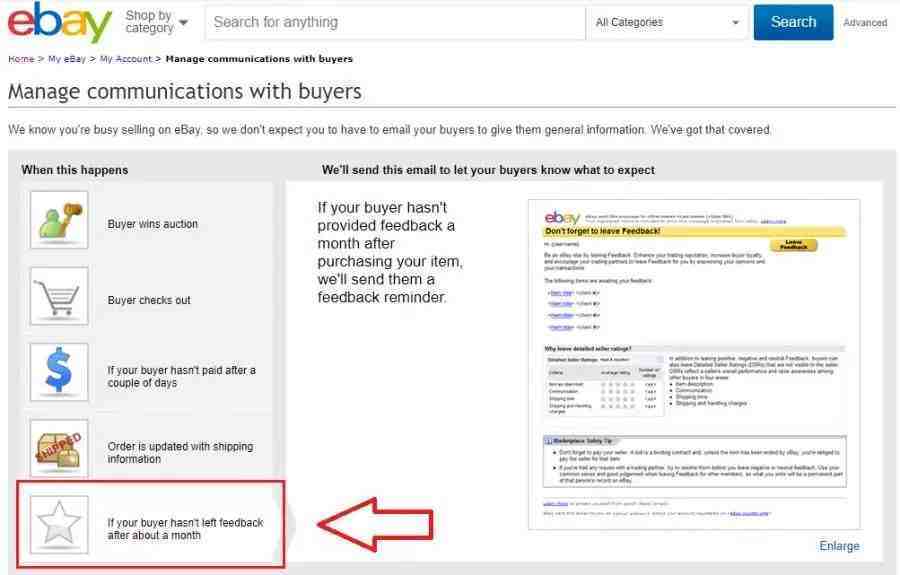Viewport: 900px width, 575px height.
Task: Select the shopping cart checkout icon
Action: pyautogui.click(x=59, y=296)
